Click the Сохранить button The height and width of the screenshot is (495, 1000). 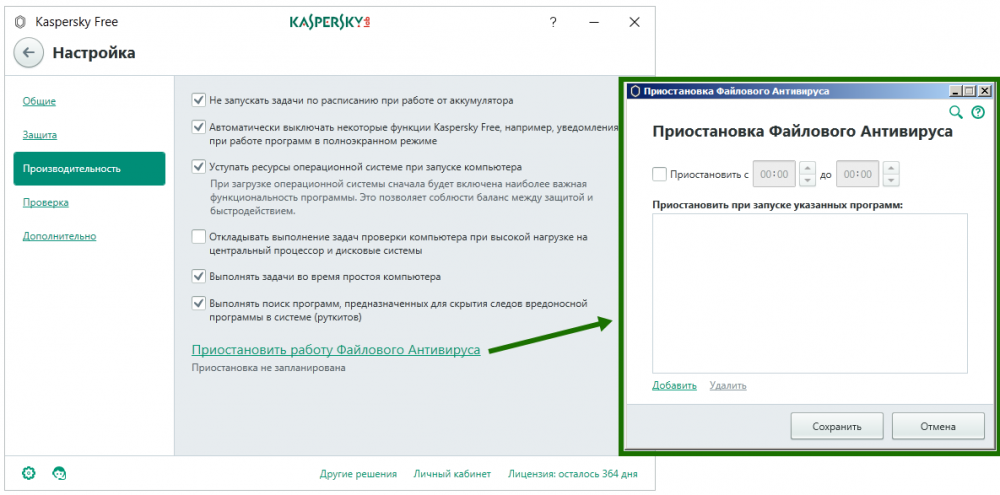tap(837, 426)
